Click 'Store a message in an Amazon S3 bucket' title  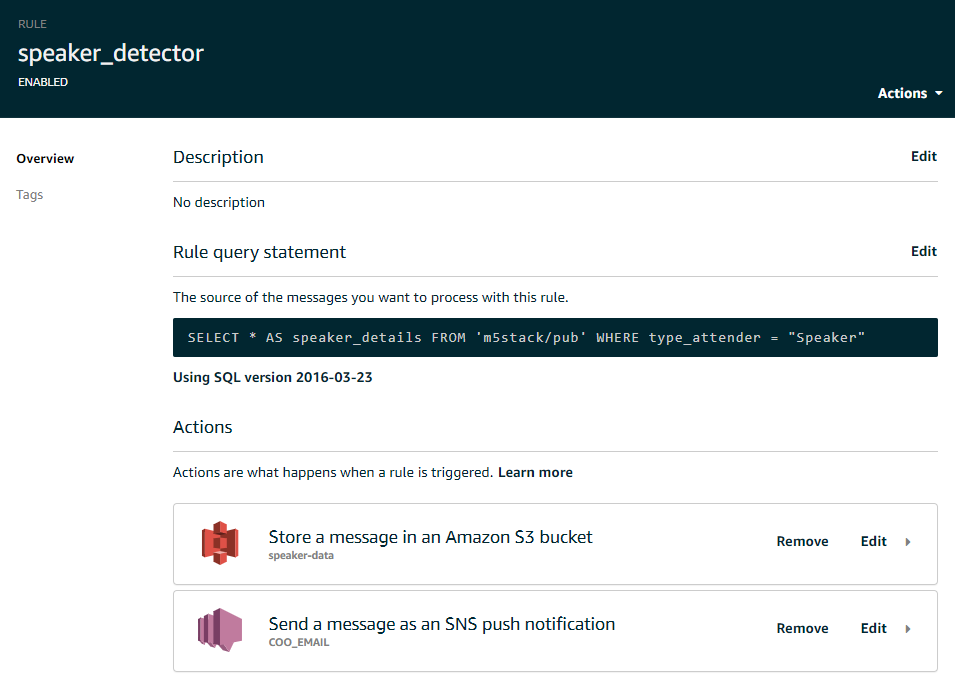coord(430,537)
